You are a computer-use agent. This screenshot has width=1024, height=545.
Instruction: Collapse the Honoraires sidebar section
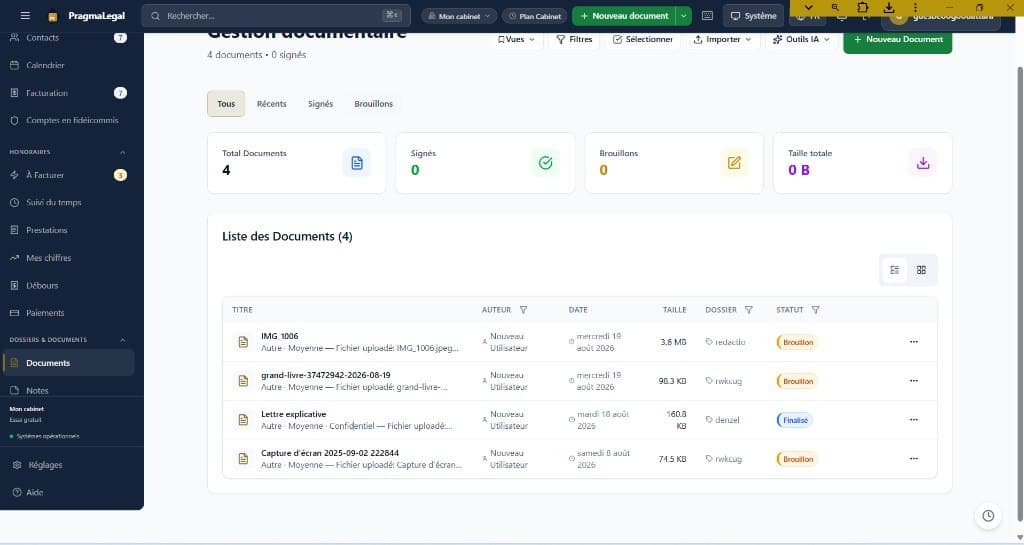point(122,152)
